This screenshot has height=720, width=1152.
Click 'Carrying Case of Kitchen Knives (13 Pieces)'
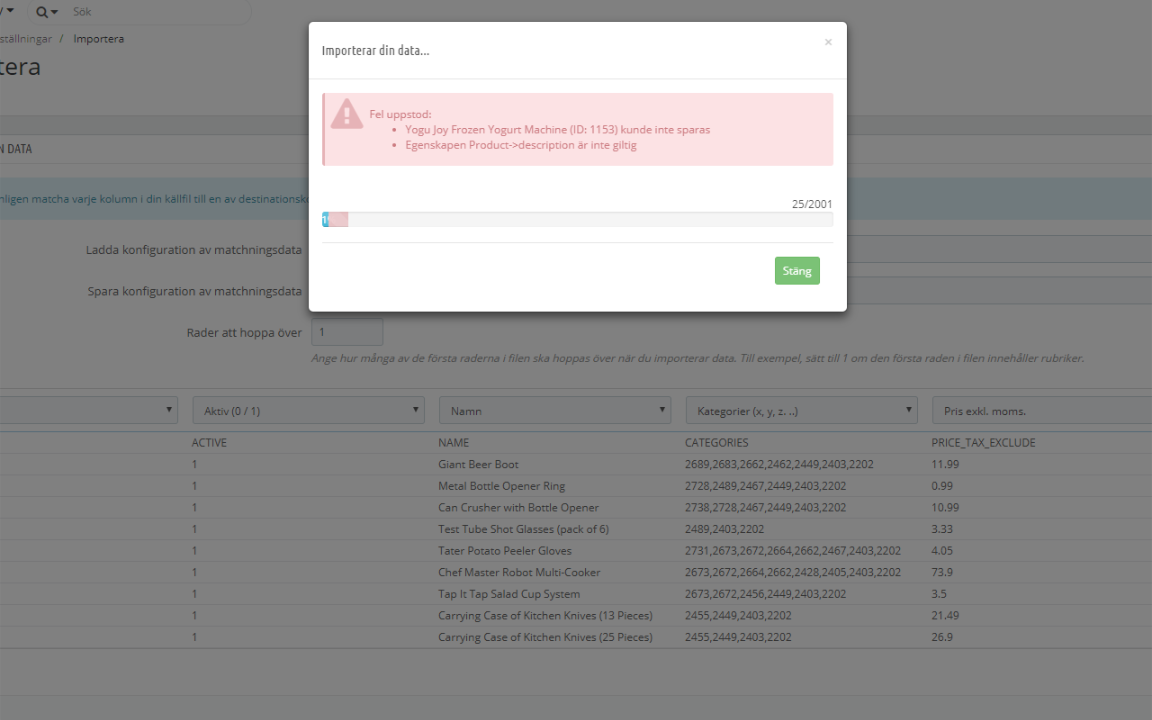(x=545, y=615)
